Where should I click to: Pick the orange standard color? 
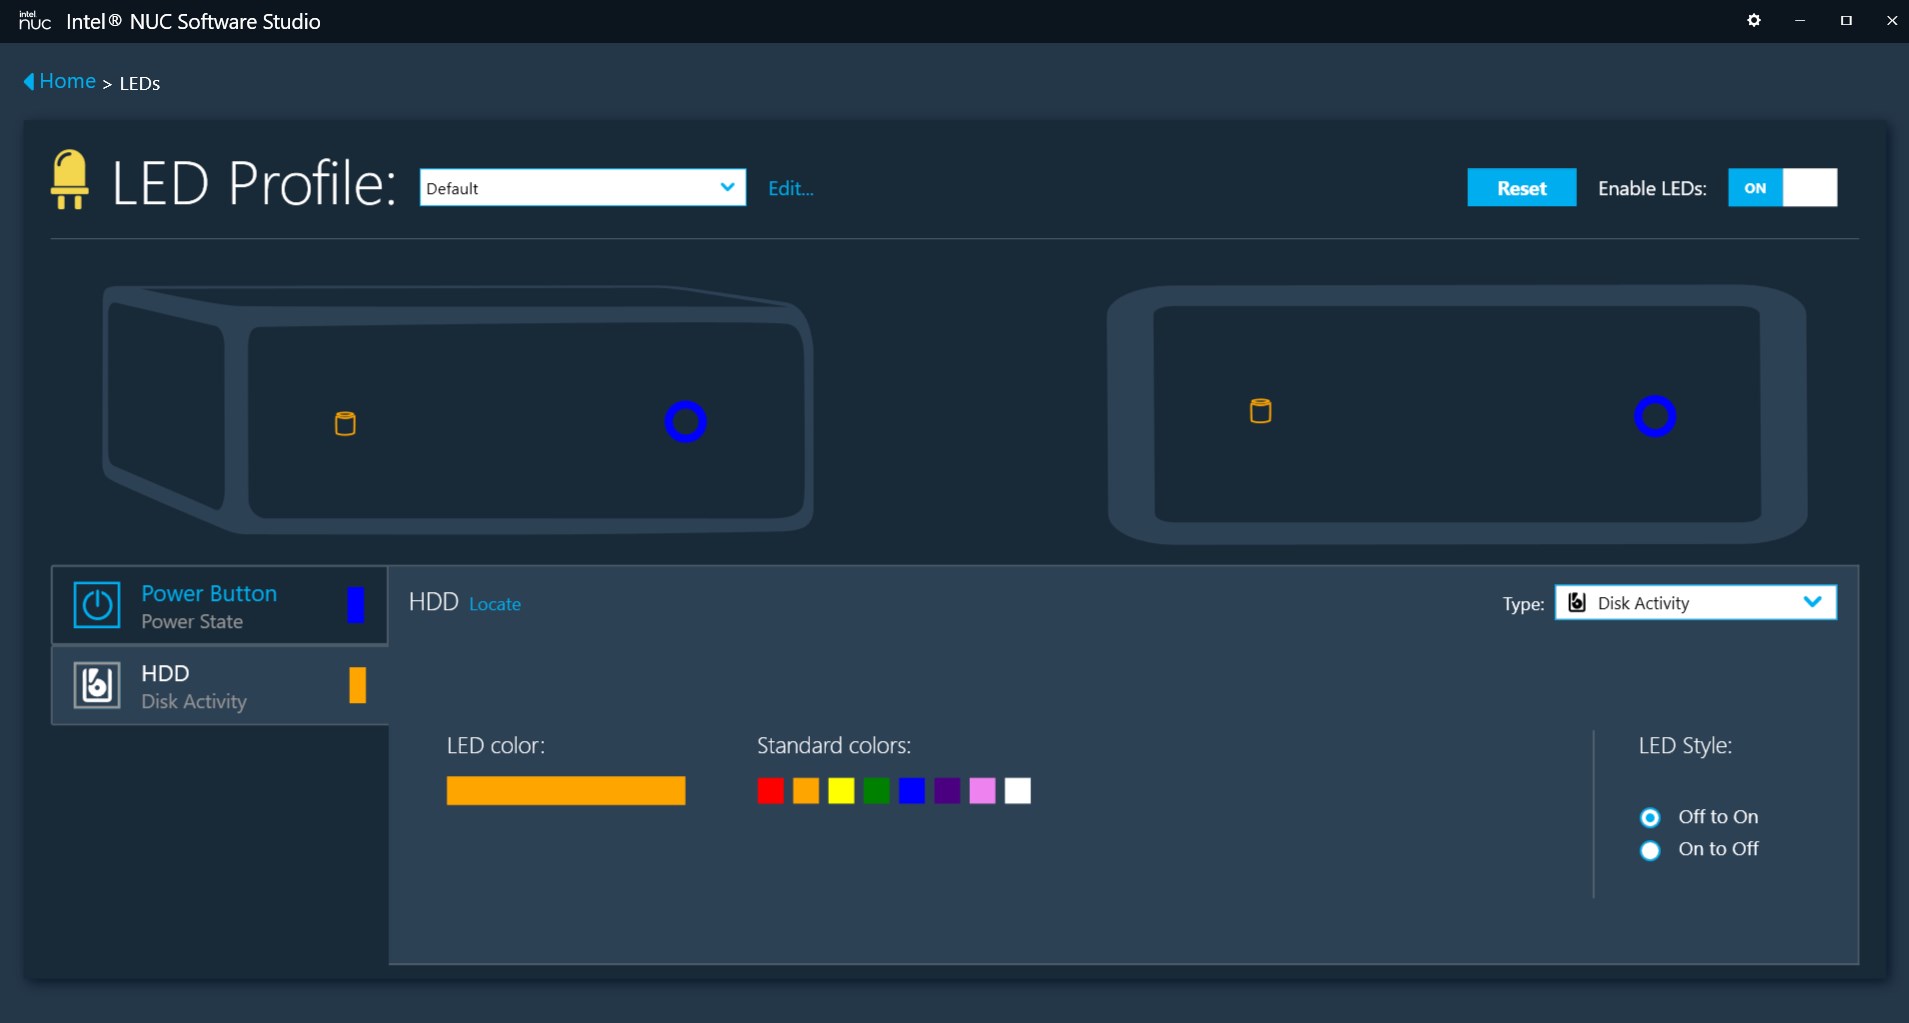(x=806, y=791)
